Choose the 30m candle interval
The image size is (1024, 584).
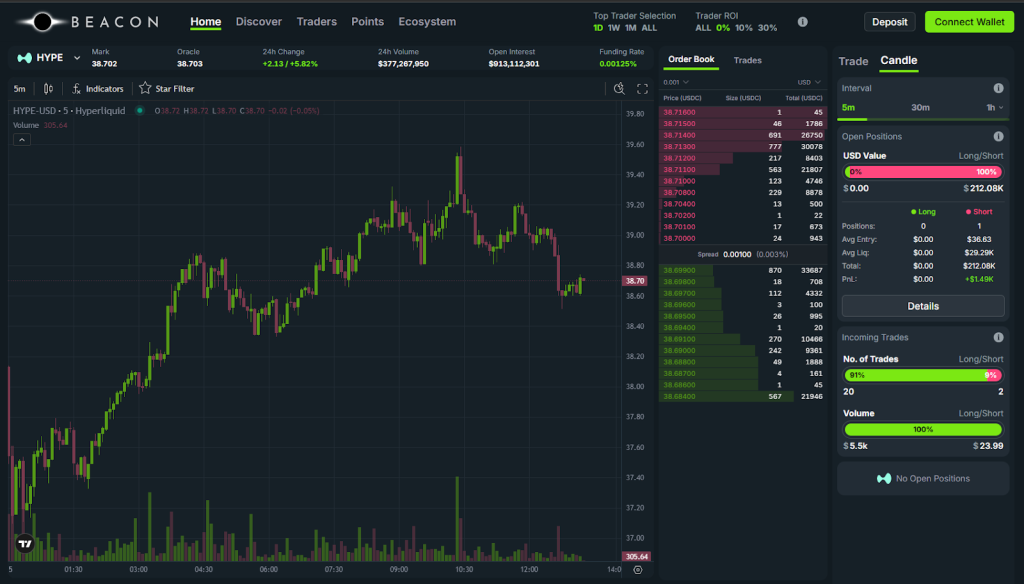click(920, 107)
